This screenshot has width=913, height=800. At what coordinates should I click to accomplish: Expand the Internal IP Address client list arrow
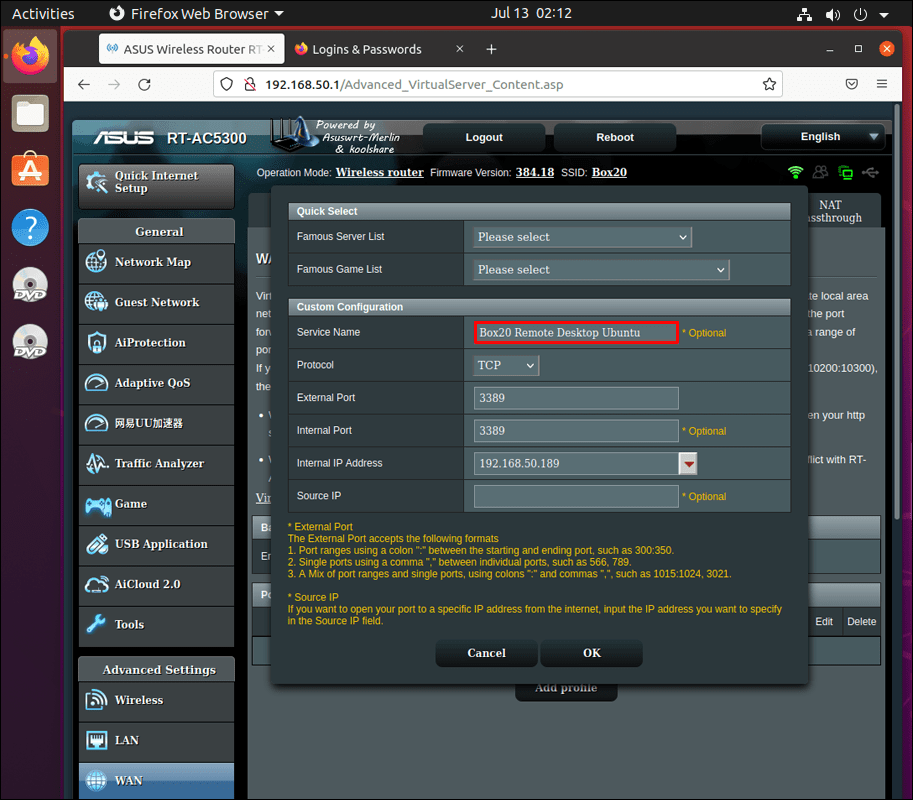pyautogui.click(x=688, y=464)
